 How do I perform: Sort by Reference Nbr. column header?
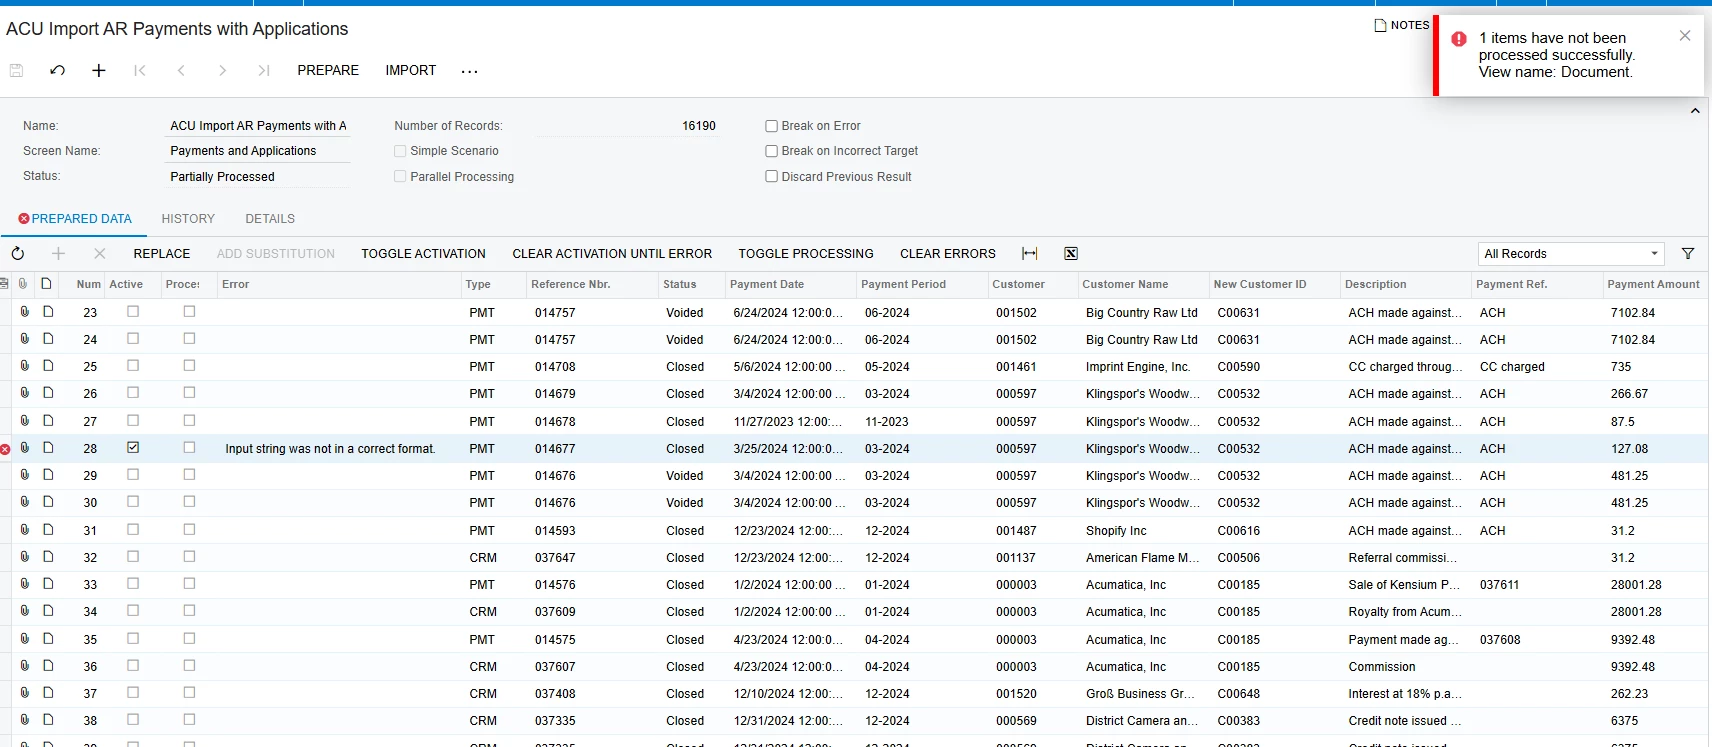point(571,284)
